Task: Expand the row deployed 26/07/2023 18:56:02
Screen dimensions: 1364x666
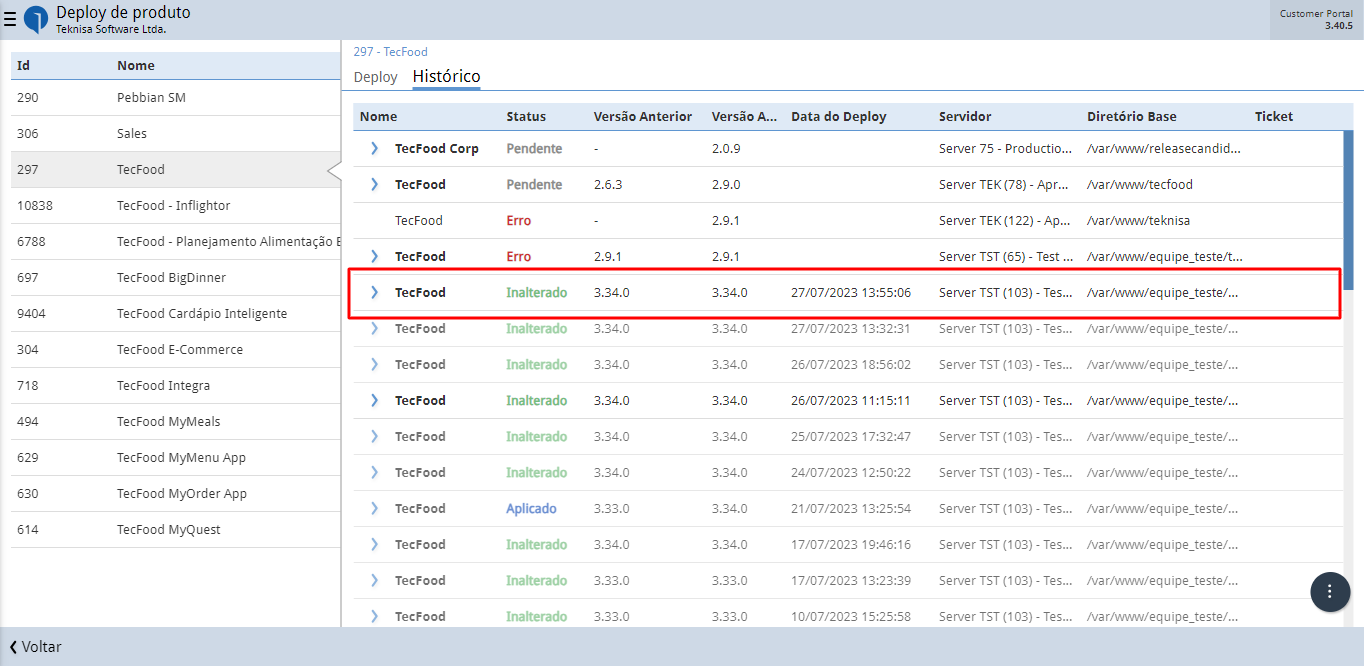Action: pos(375,364)
